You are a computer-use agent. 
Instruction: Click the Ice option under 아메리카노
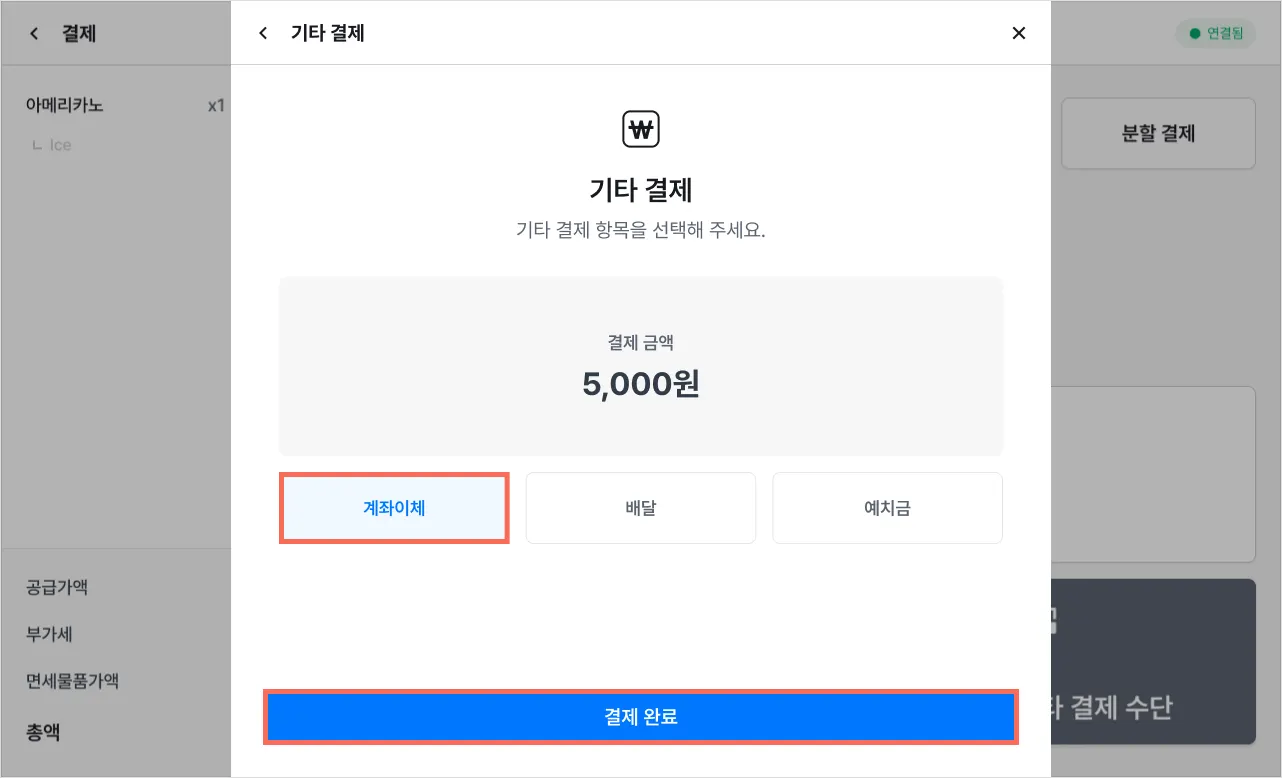pyautogui.click(x=60, y=145)
